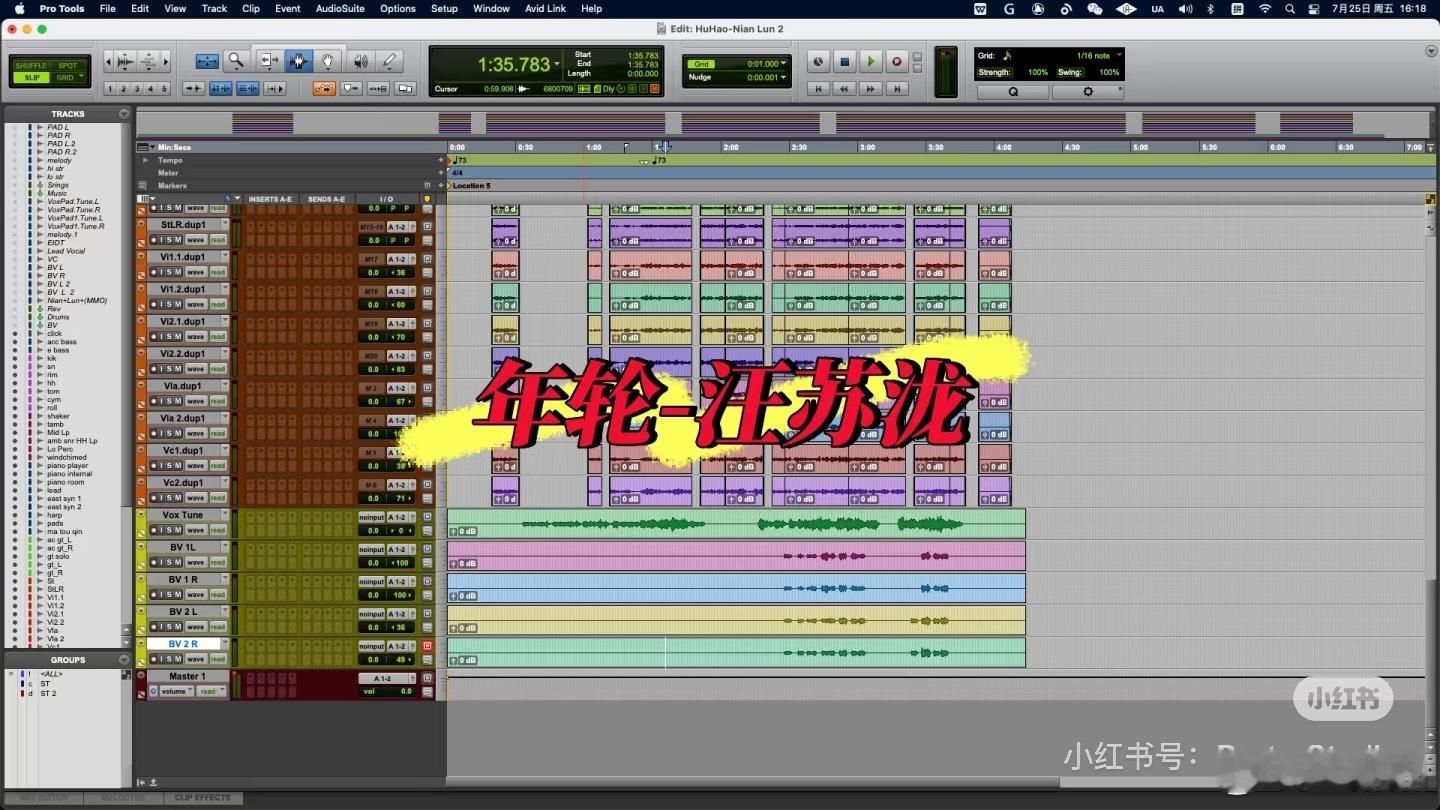Image resolution: width=1440 pixels, height=810 pixels.
Task: Toggle input monitoring on BV 2 L track
Action: coord(161,627)
